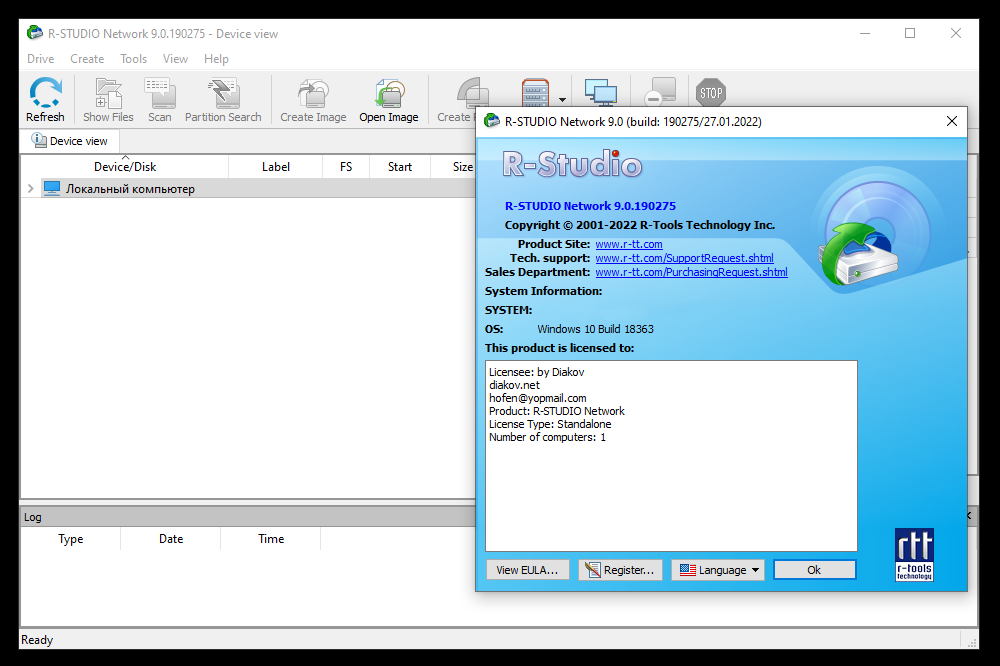Open the PurchasingRequest.shtml sales link
Image resolution: width=1000 pixels, height=666 pixels.
[691, 272]
